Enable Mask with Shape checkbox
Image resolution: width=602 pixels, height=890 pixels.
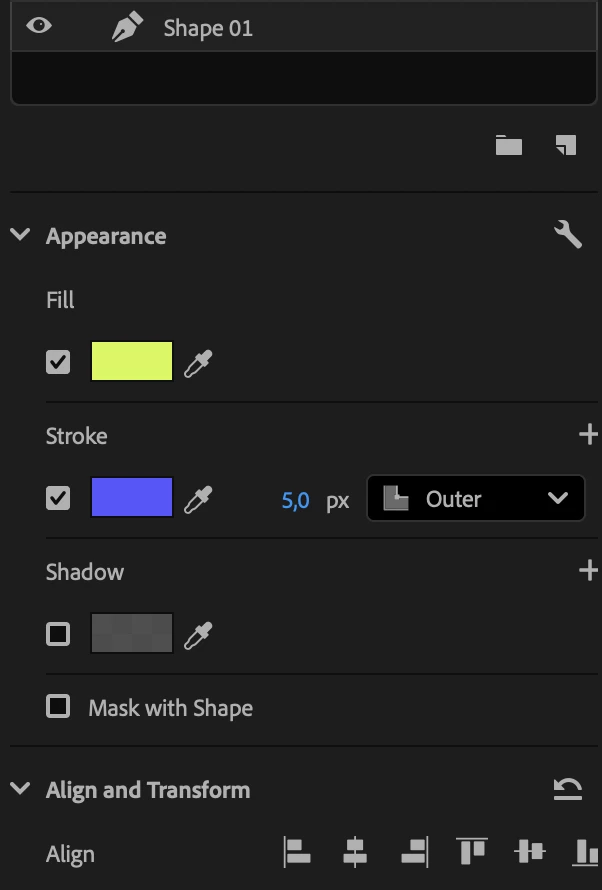coord(59,707)
